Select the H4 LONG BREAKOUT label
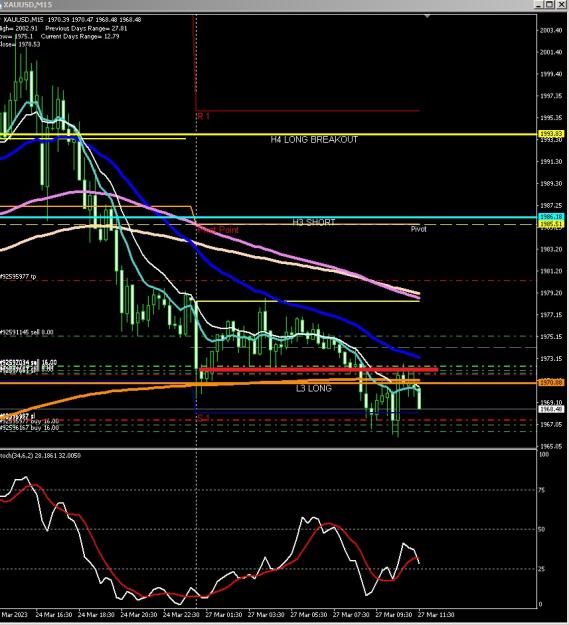 [314, 140]
